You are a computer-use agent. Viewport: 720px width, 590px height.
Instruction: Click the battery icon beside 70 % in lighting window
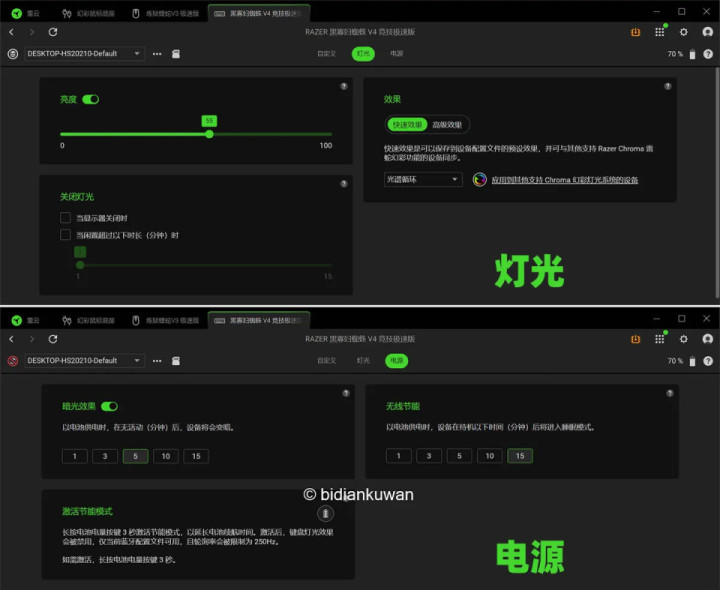click(692, 54)
